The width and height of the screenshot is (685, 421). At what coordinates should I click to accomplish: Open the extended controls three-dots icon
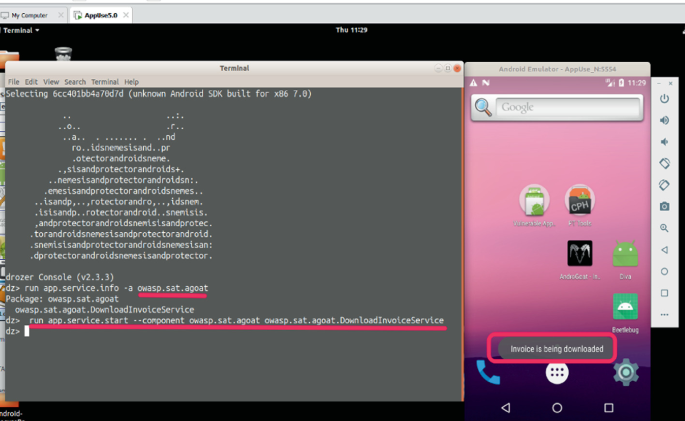tap(665, 315)
